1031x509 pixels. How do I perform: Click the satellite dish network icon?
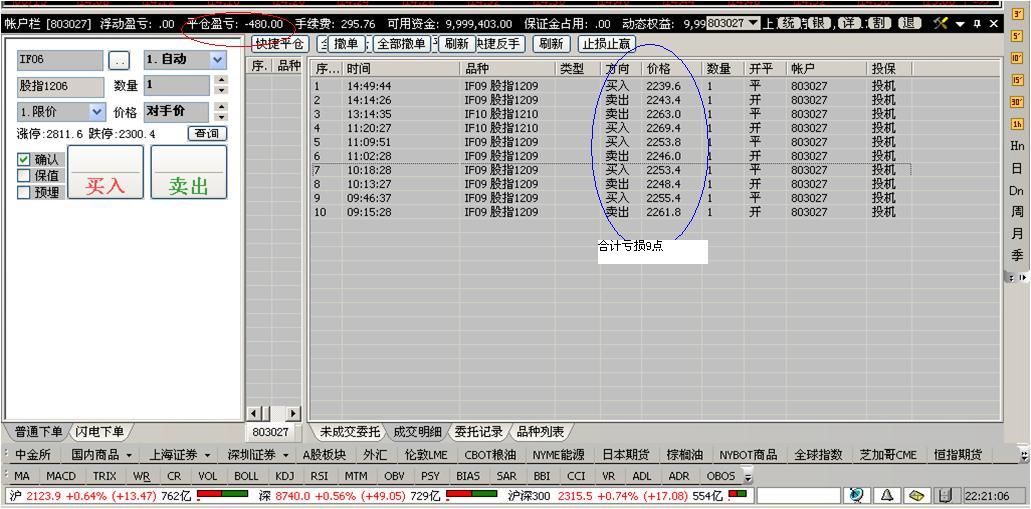[x=856, y=495]
